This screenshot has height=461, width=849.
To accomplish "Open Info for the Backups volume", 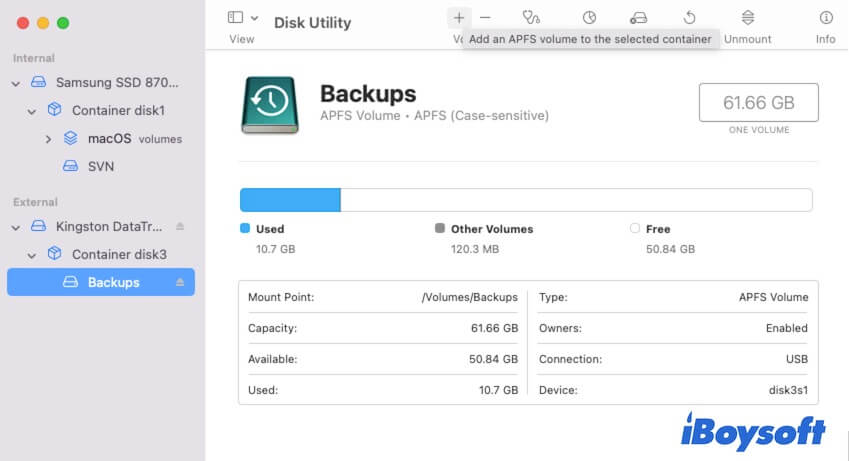I will [826, 18].
